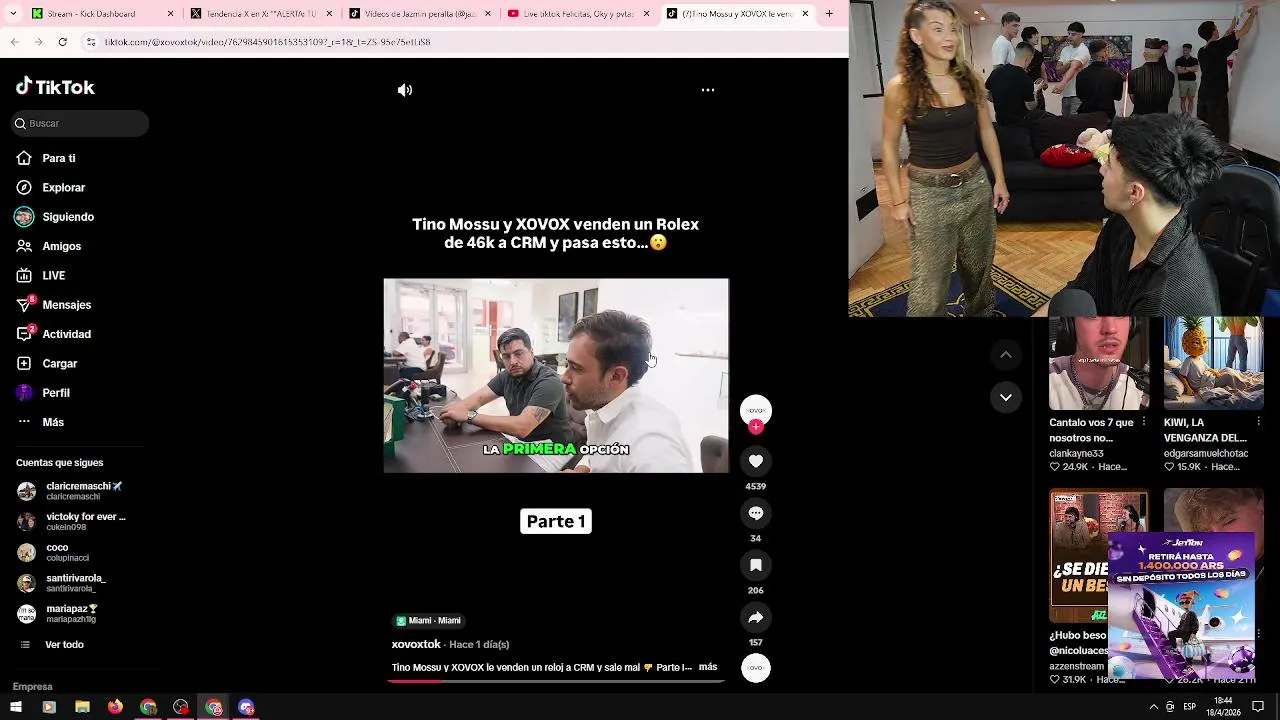Screen dimensions: 1280x720
Task: Go to the 'Para ti' feed
Action: [58, 158]
